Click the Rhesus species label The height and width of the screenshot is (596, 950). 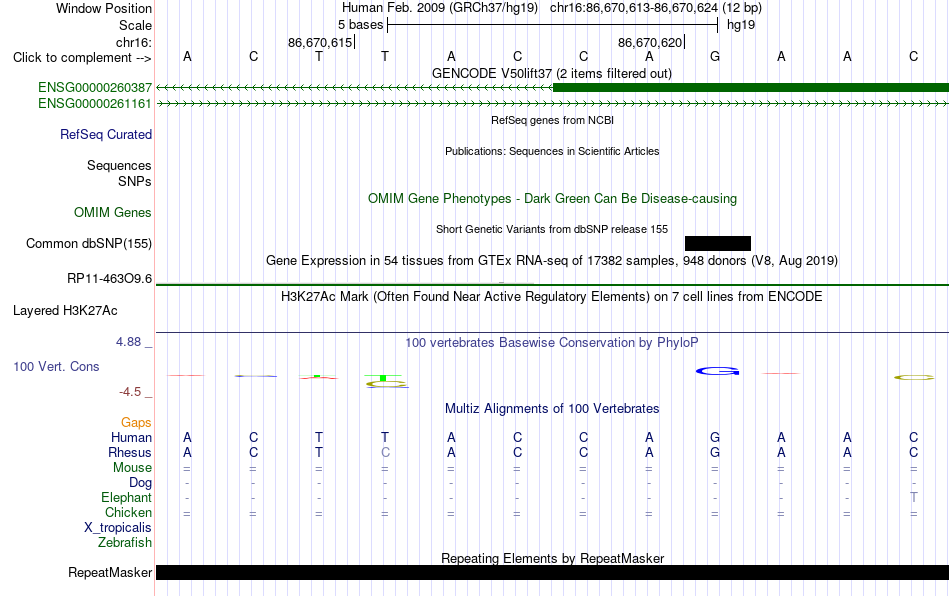pos(130,452)
